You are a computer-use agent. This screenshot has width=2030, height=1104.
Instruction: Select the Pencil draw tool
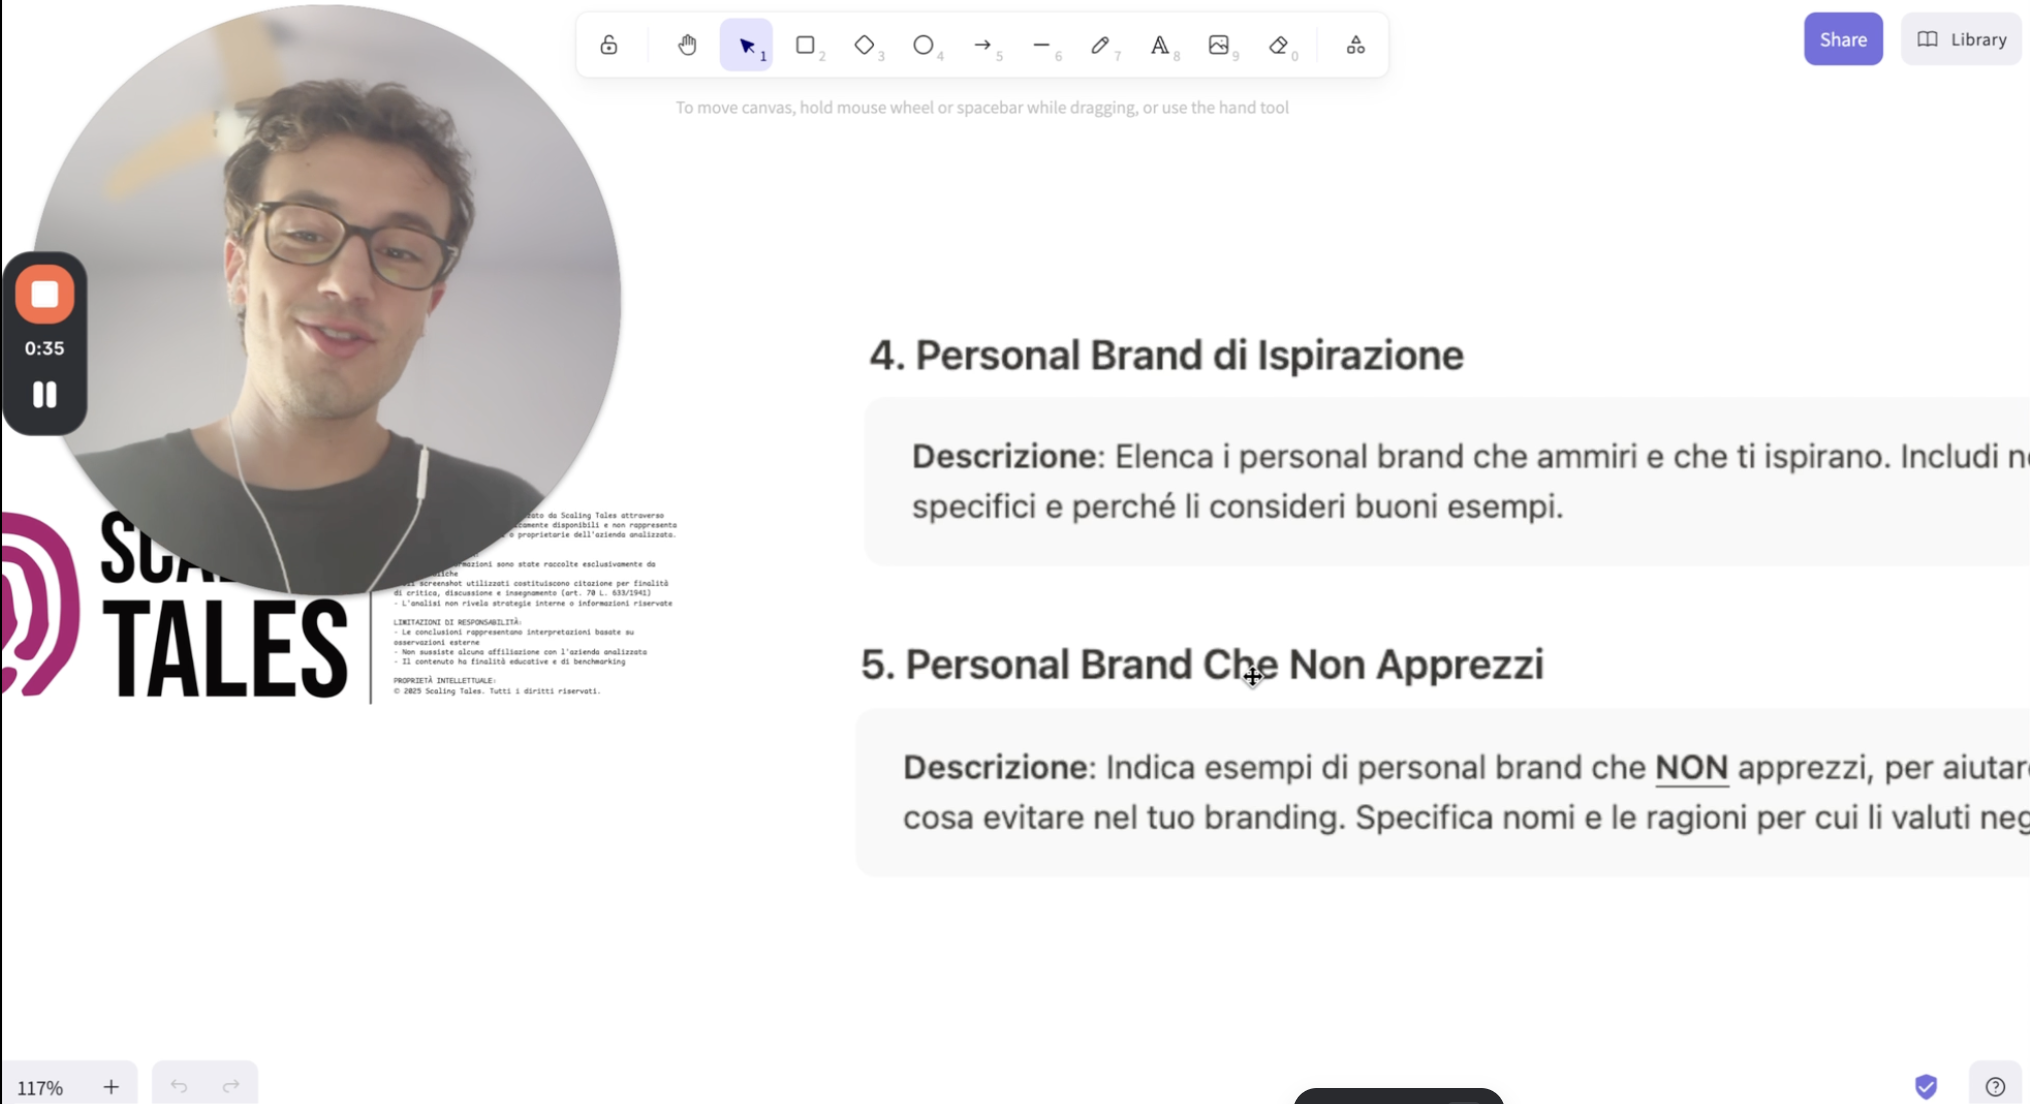(1100, 45)
